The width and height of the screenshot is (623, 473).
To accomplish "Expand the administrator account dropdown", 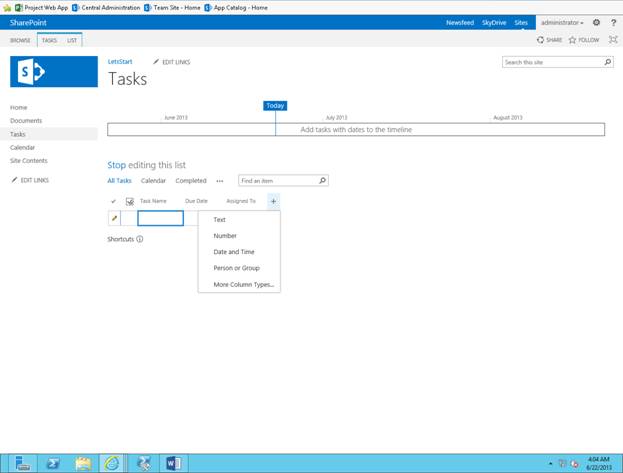I will pyautogui.click(x=562, y=23).
